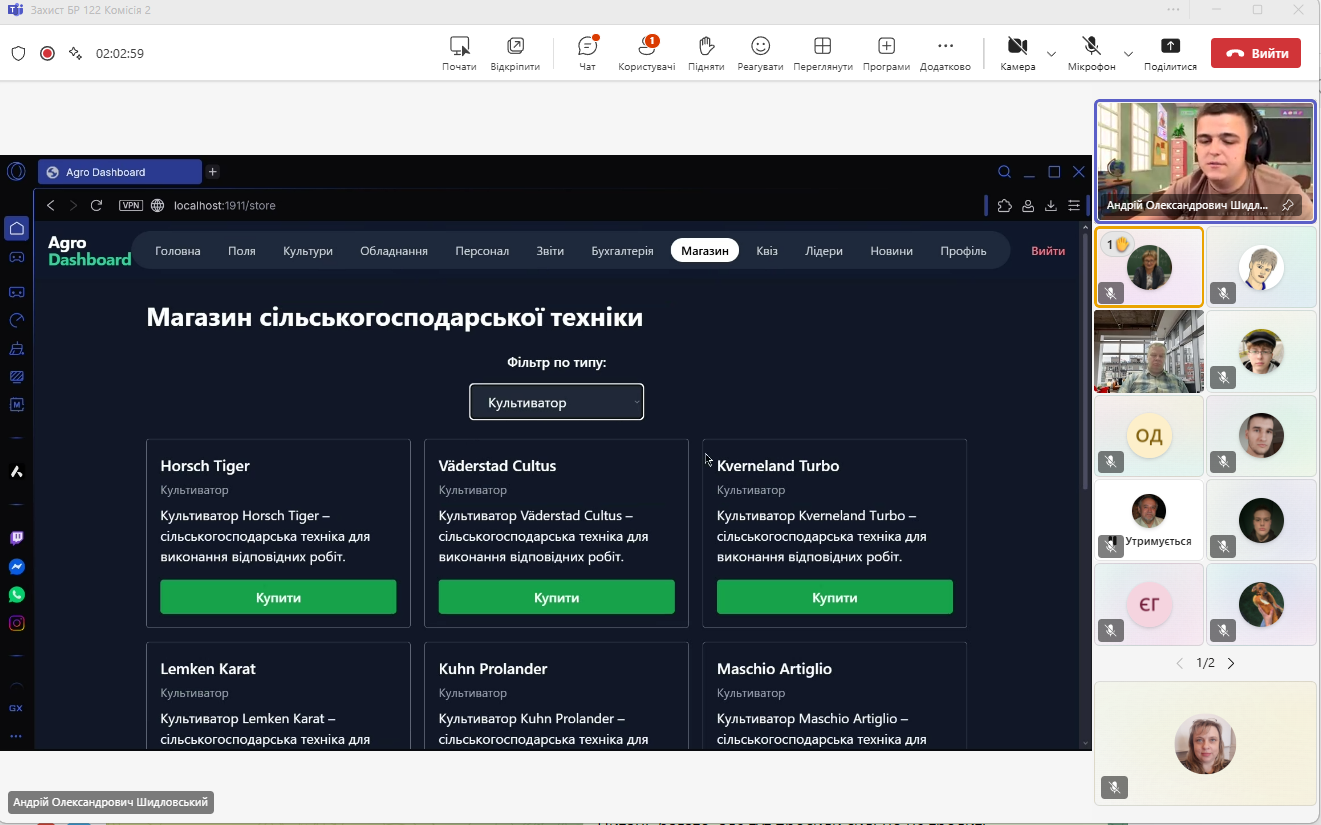Image resolution: width=1321 pixels, height=825 pixels.
Task: Buy the Horsch Tiger cultivator
Action: pos(278,597)
